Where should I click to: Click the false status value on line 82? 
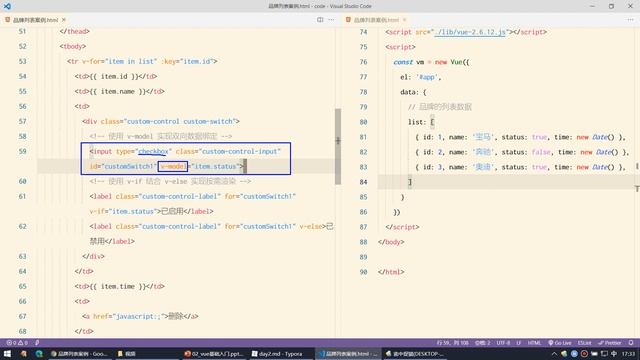(x=541, y=152)
